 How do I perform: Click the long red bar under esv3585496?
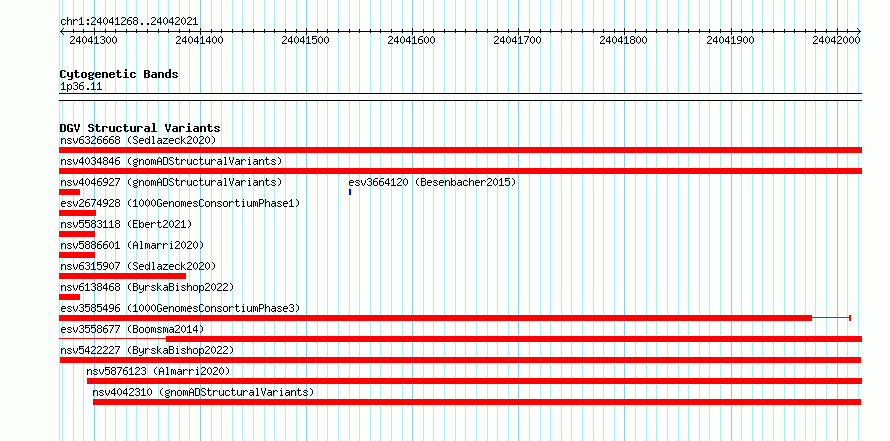[x=435, y=318]
